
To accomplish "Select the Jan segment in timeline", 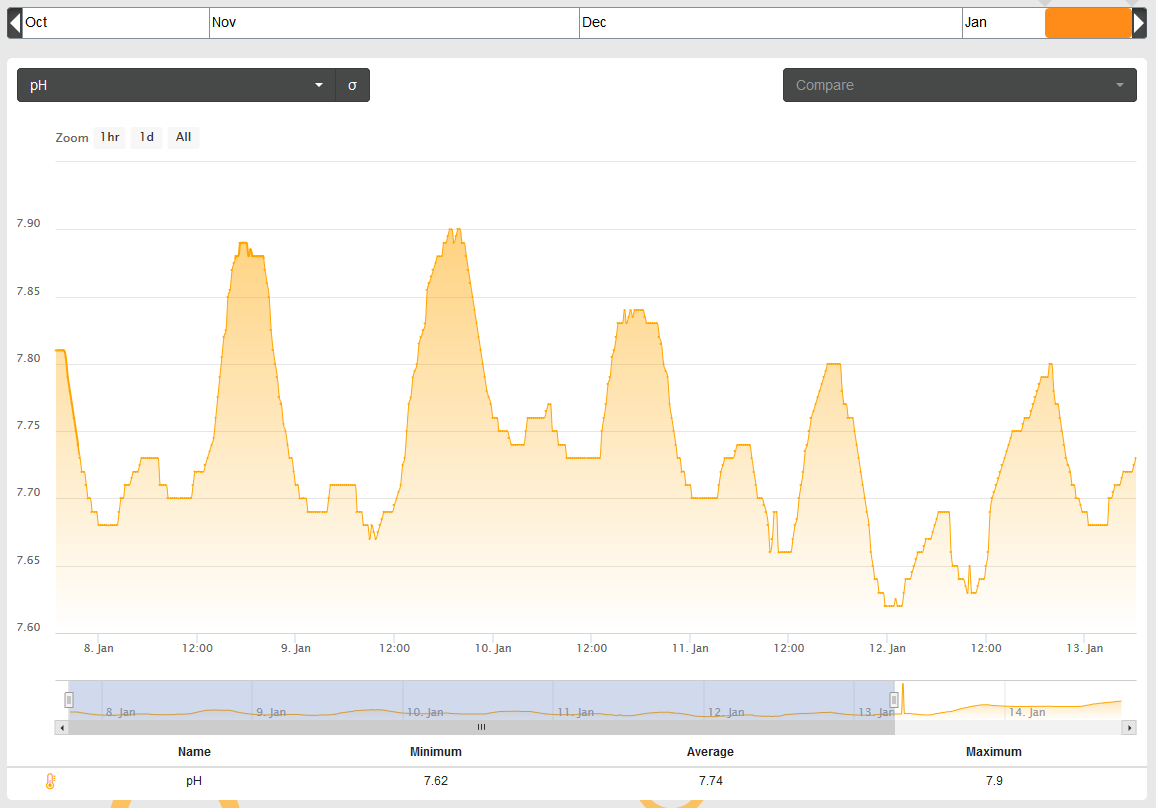I will click(1003, 23).
